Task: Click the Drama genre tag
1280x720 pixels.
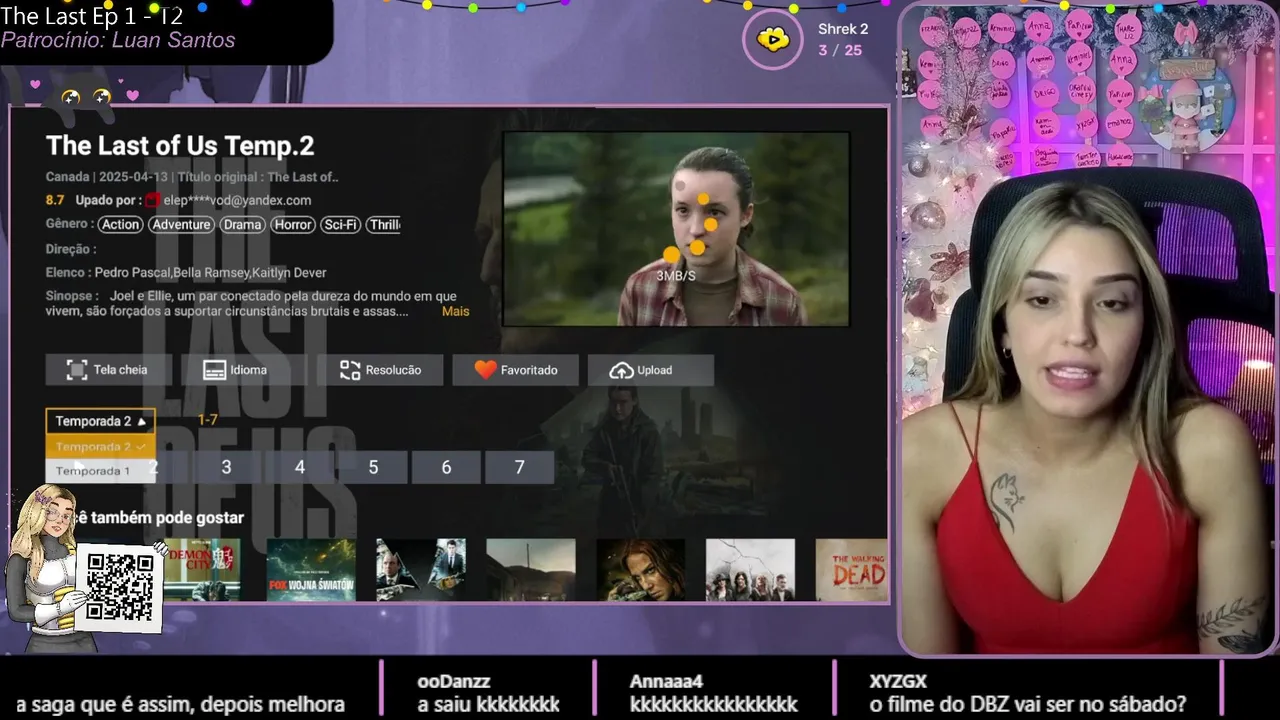Action: tap(242, 225)
